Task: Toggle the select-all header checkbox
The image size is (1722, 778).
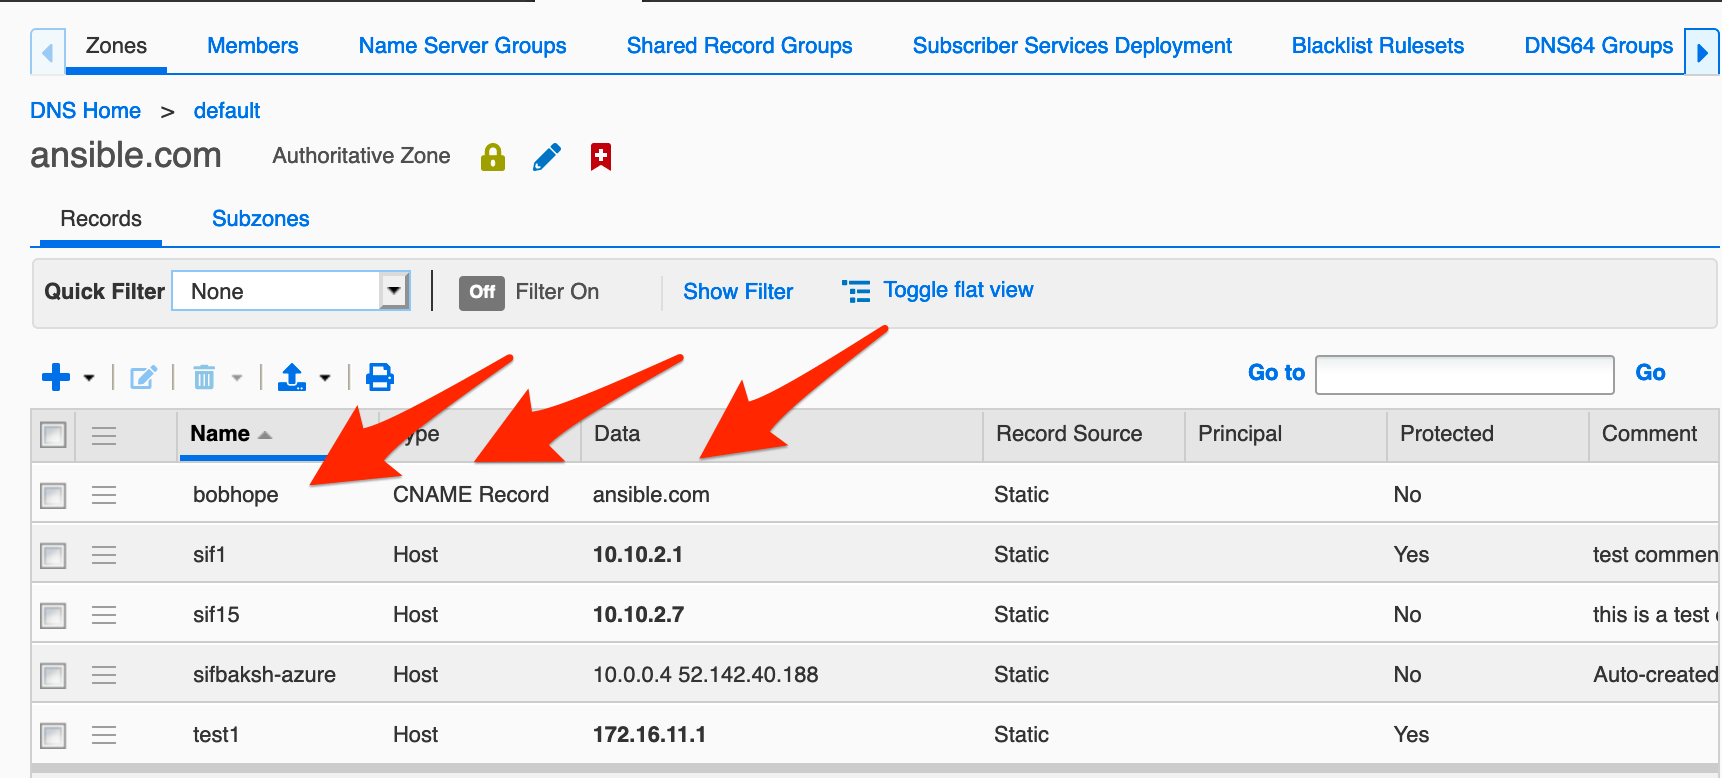Action: pyautogui.click(x=53, y=435)
